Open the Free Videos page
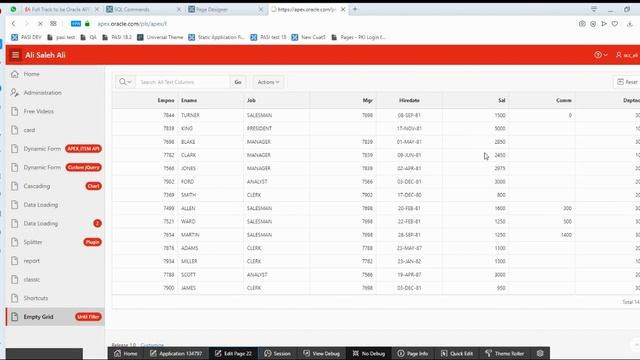 [55, 111]
